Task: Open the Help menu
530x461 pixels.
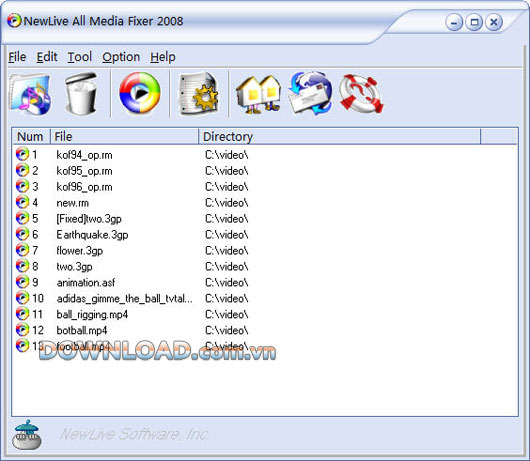Action: (x=163, y=57)
